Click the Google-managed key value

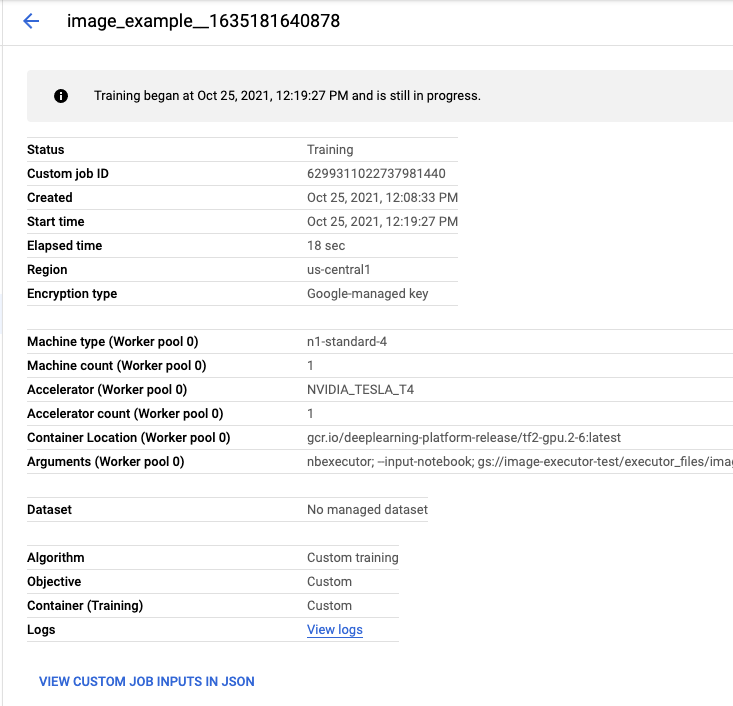pyautogui.click(x=367, y=294)
